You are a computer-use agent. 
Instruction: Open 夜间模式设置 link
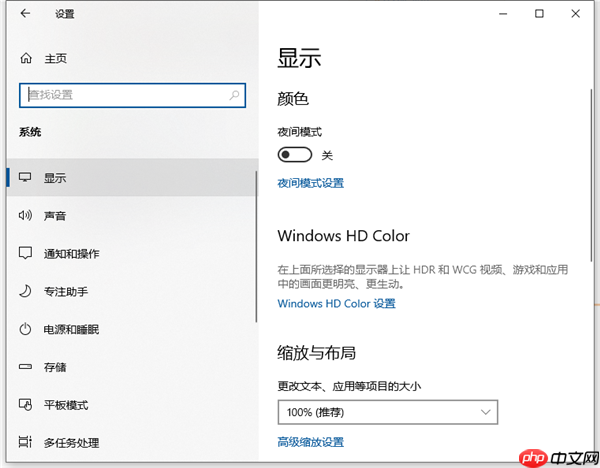tap(310, 183)
